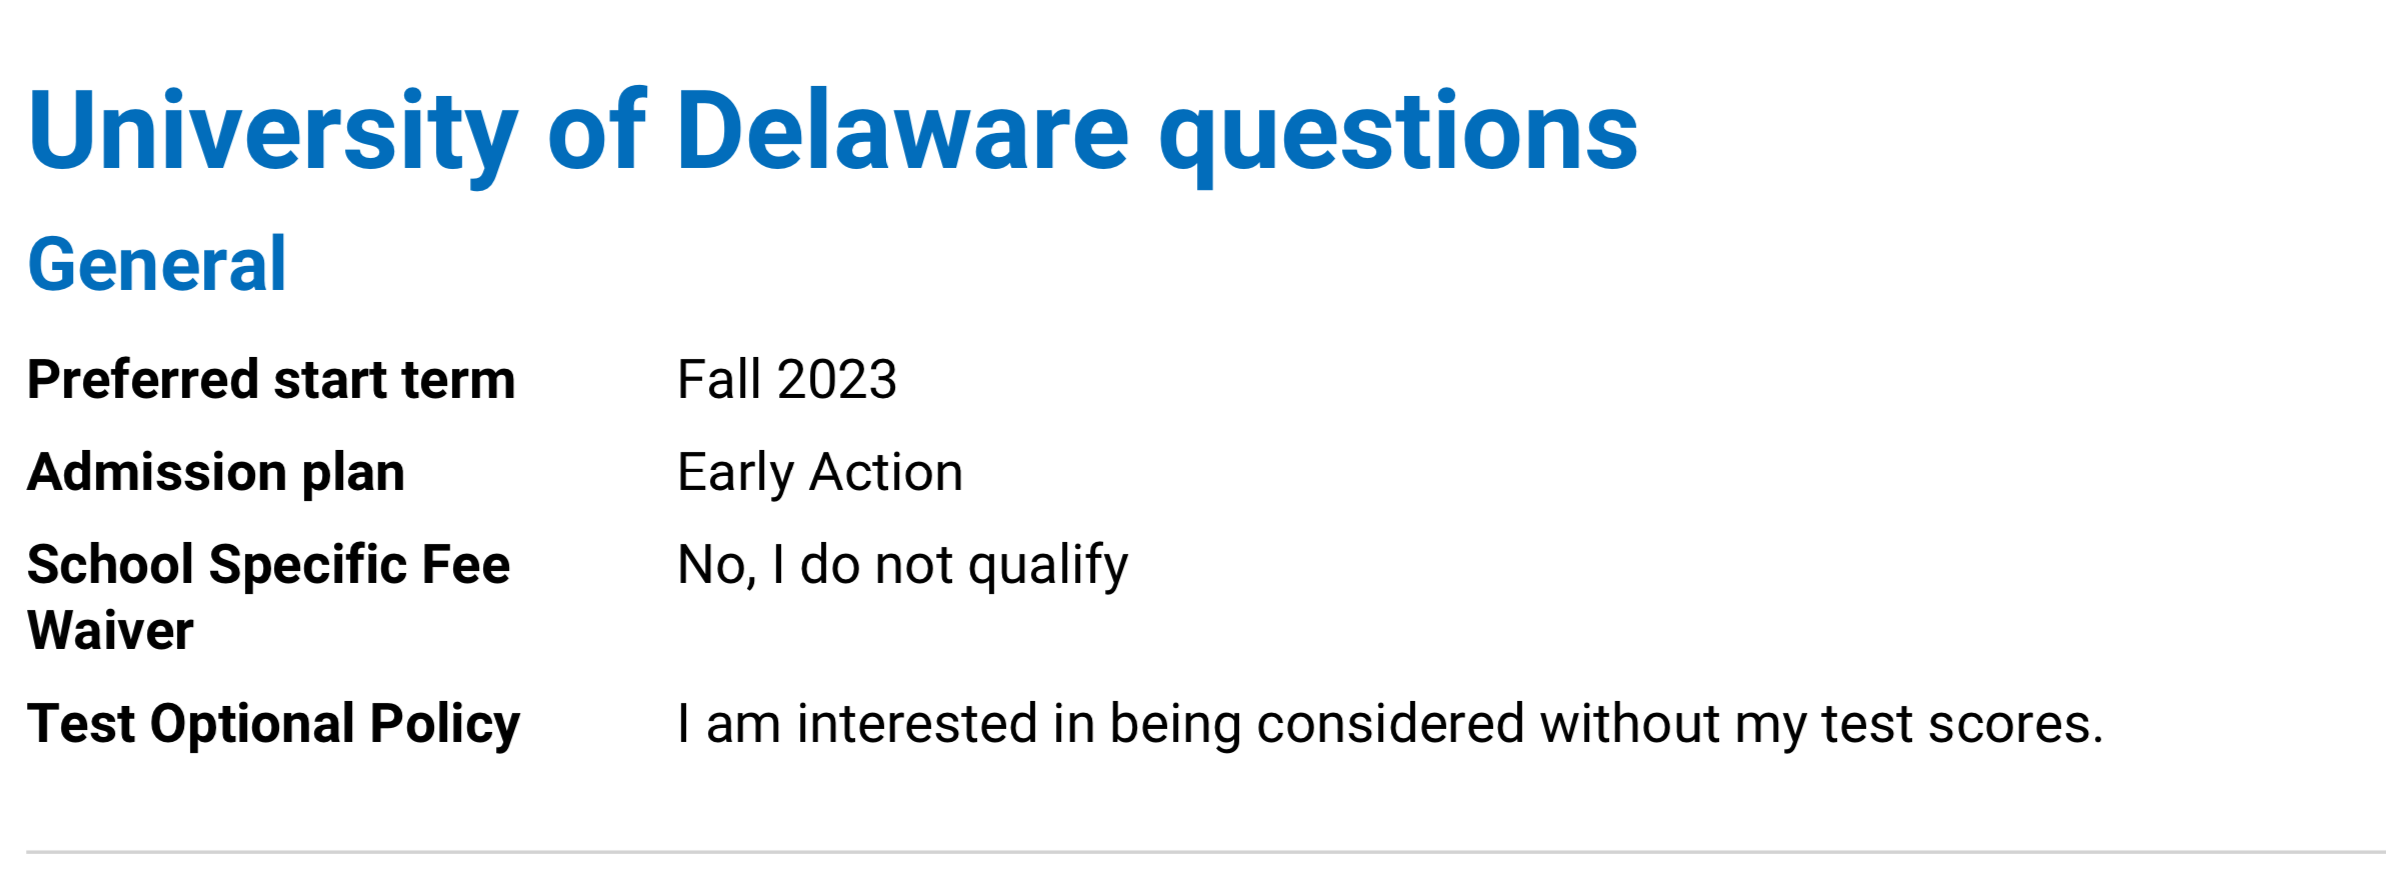The width and height of the screenshot is (2386, 876).
Task: Click the words test scores in the answer
Action: pos(1961,724)
